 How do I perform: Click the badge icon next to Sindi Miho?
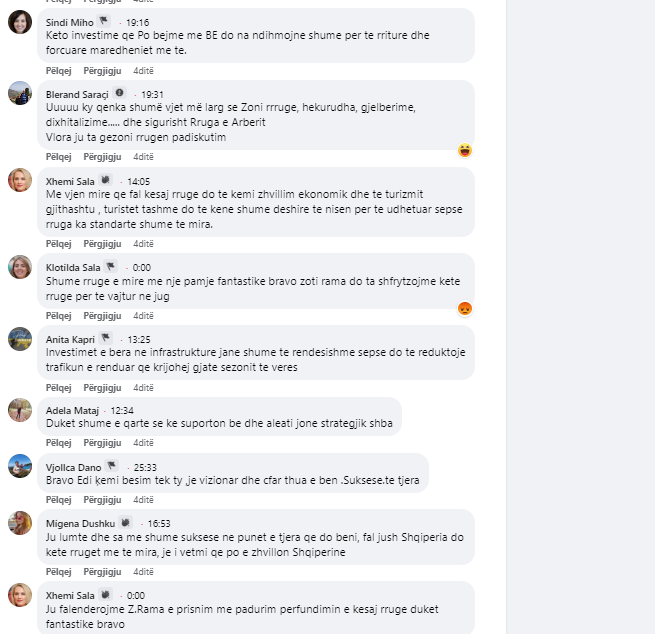click(103, 20)
